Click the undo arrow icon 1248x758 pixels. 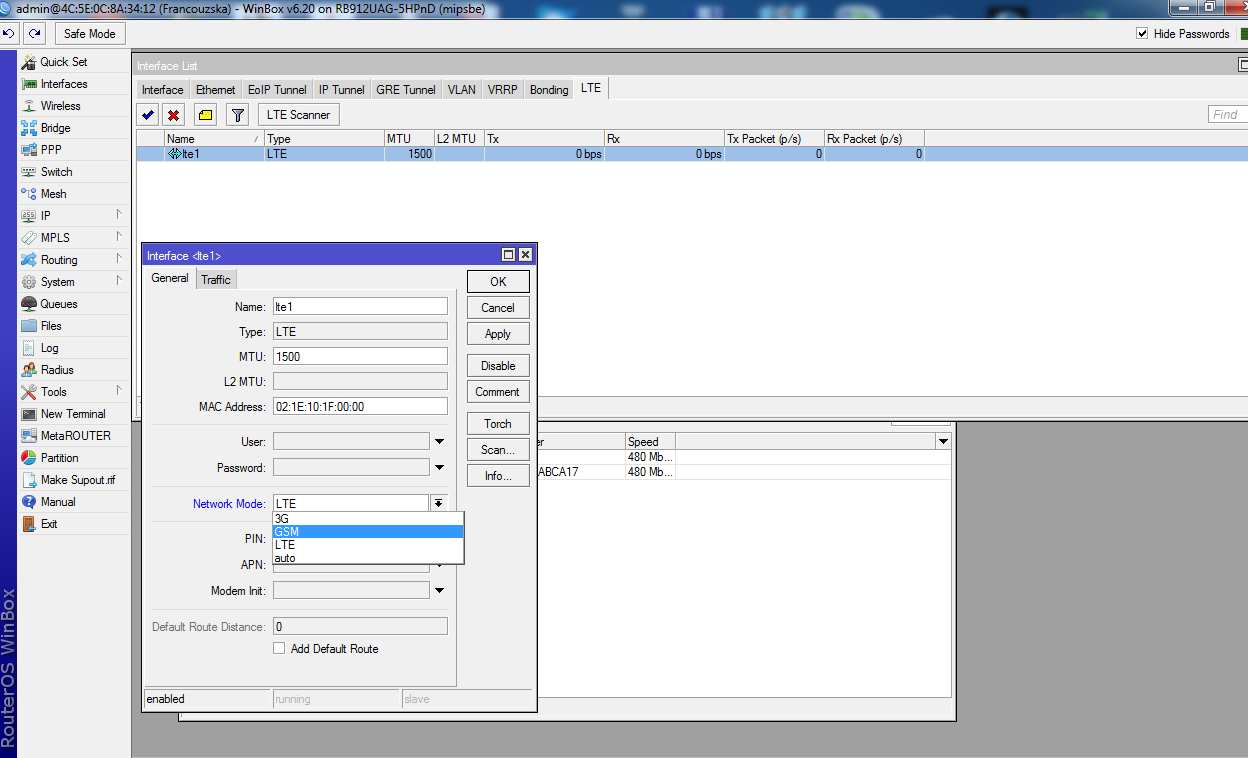click(x=9, y=34)
